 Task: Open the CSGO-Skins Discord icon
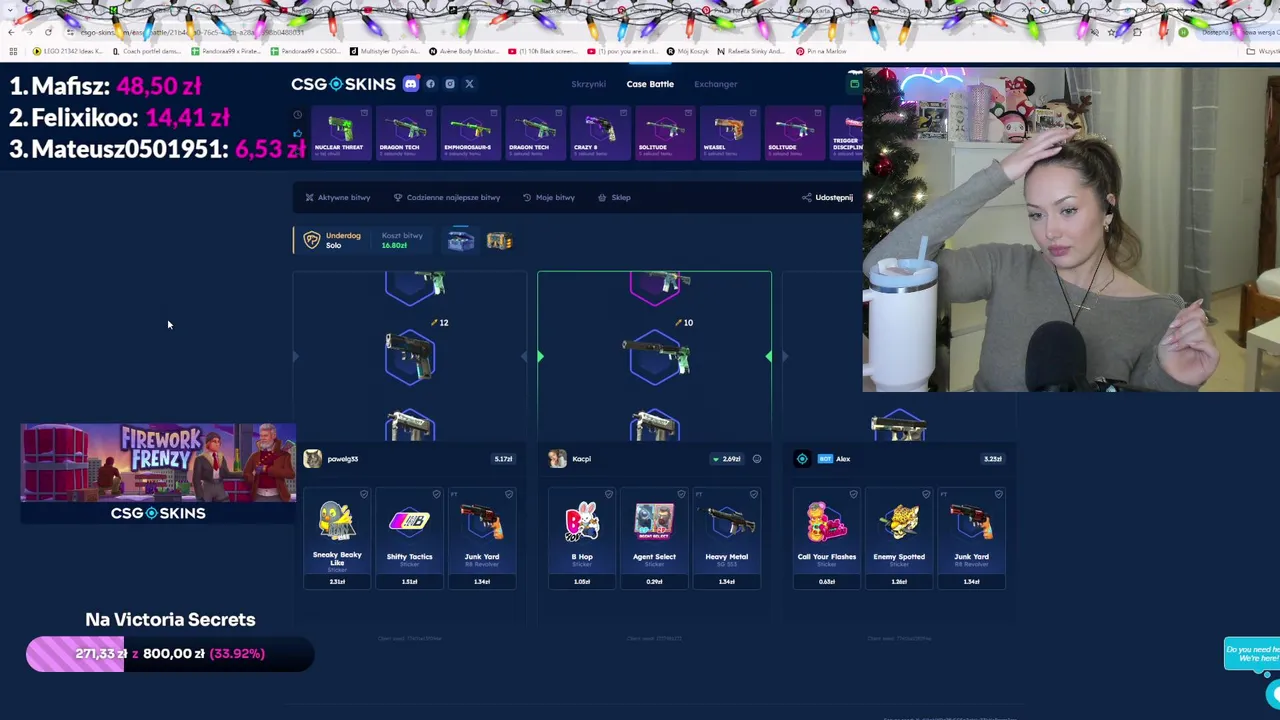410,84
